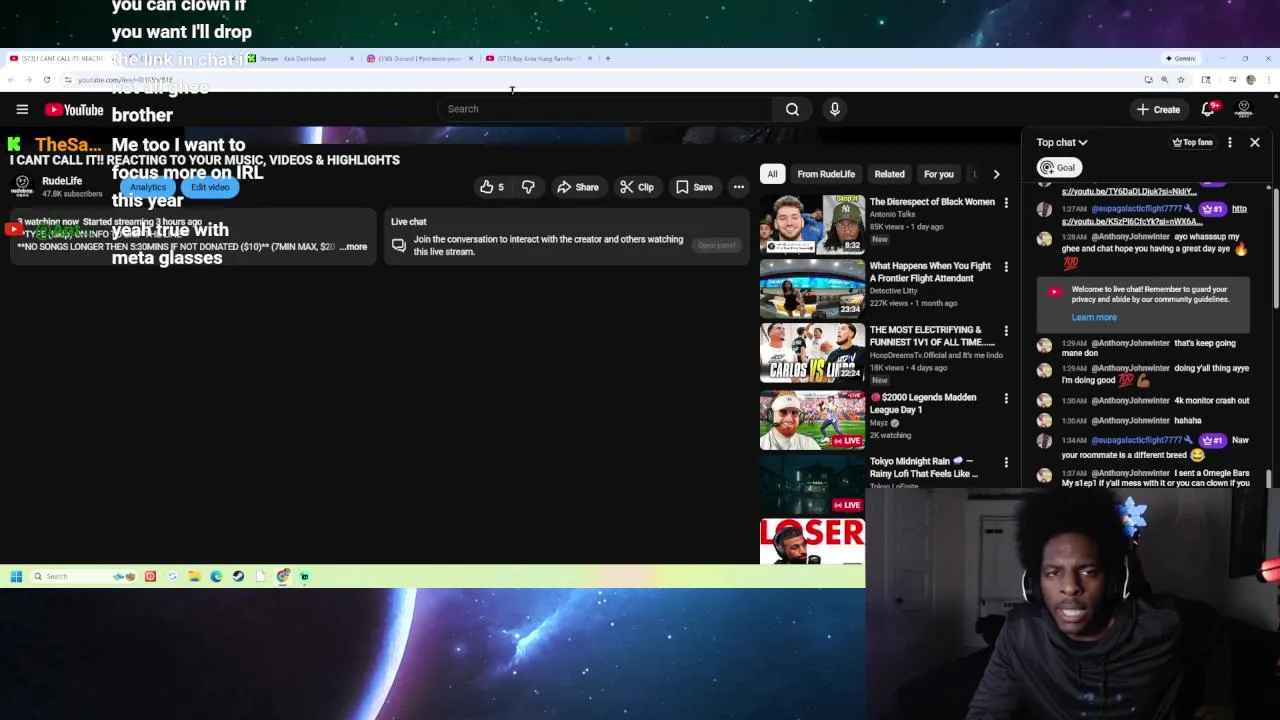The image size is (1280, 720).
Task: Open the Windows Start menu
Action: coord(16,576)
